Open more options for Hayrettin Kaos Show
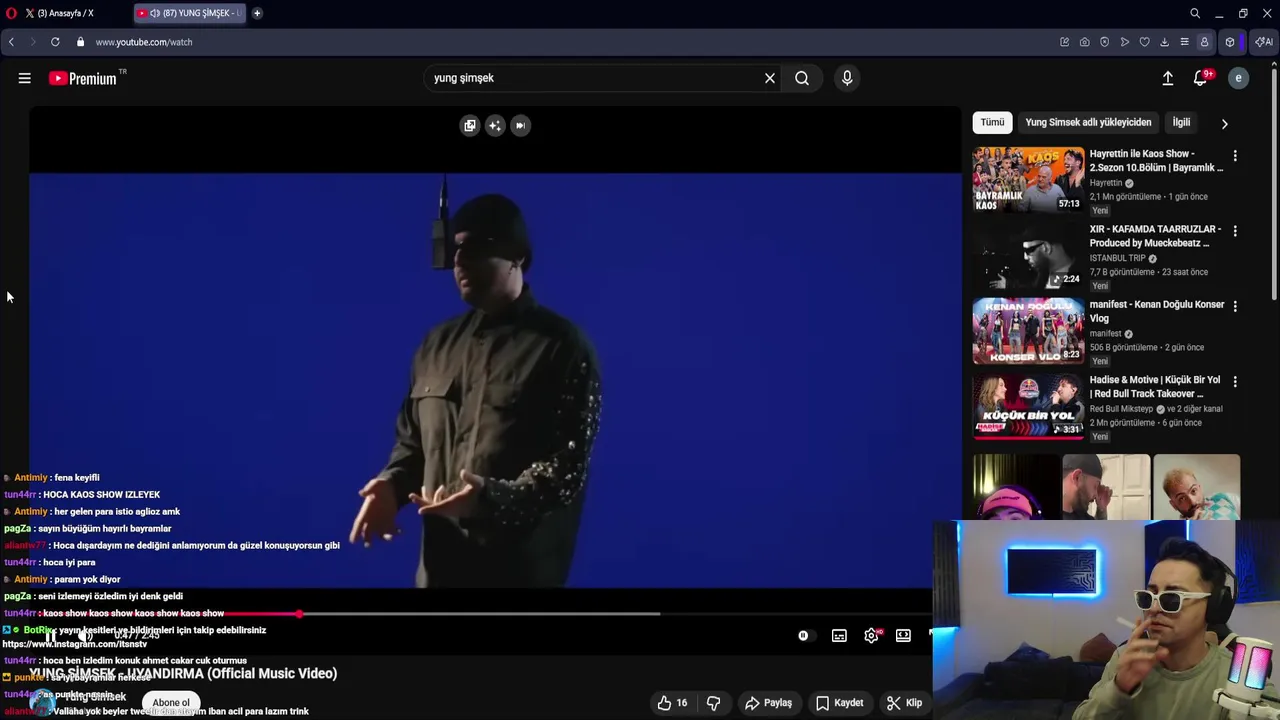 coord(1235,156)
